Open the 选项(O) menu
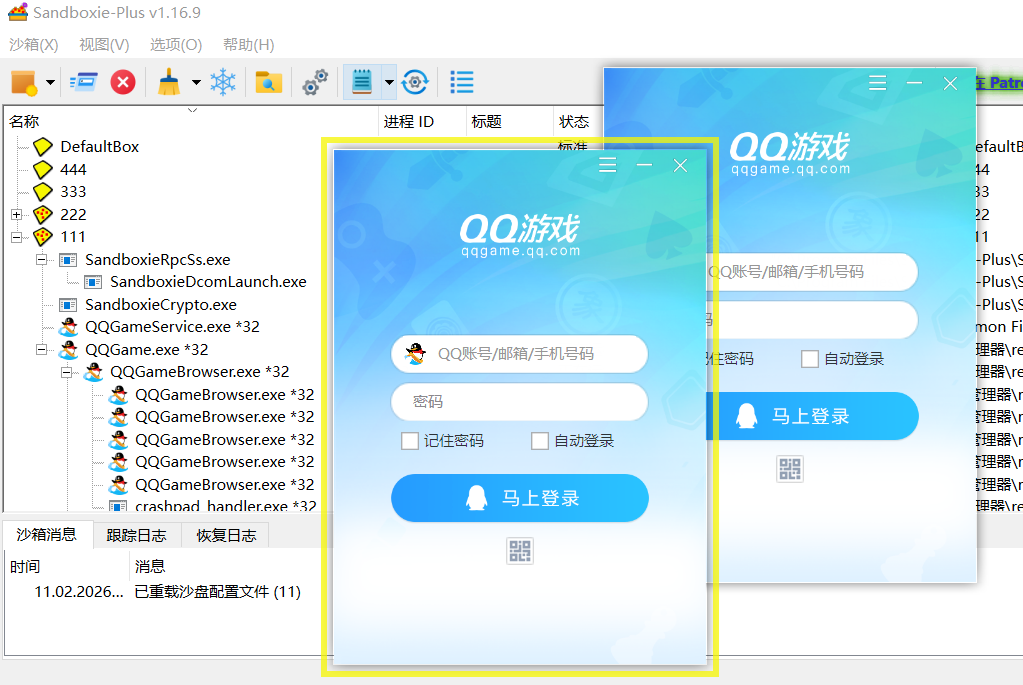 coord(176,45)
